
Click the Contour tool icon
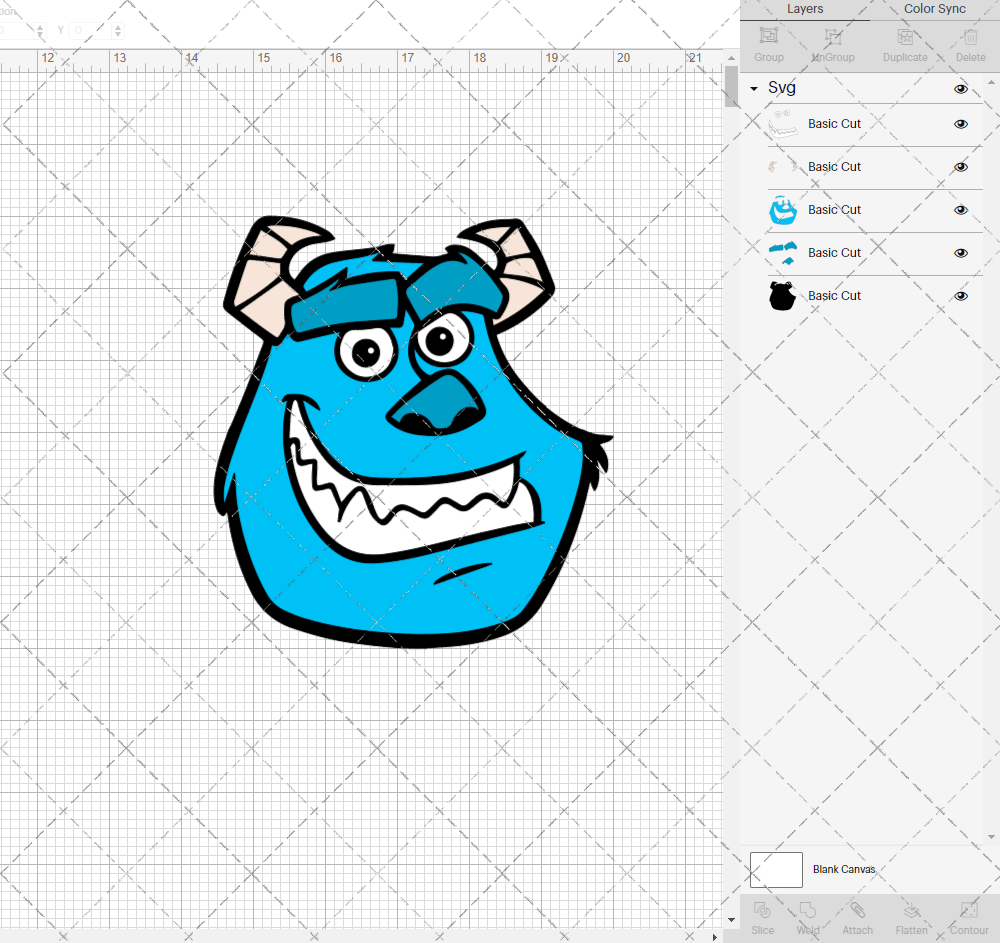pyautogui.click(x=969, y=910)
